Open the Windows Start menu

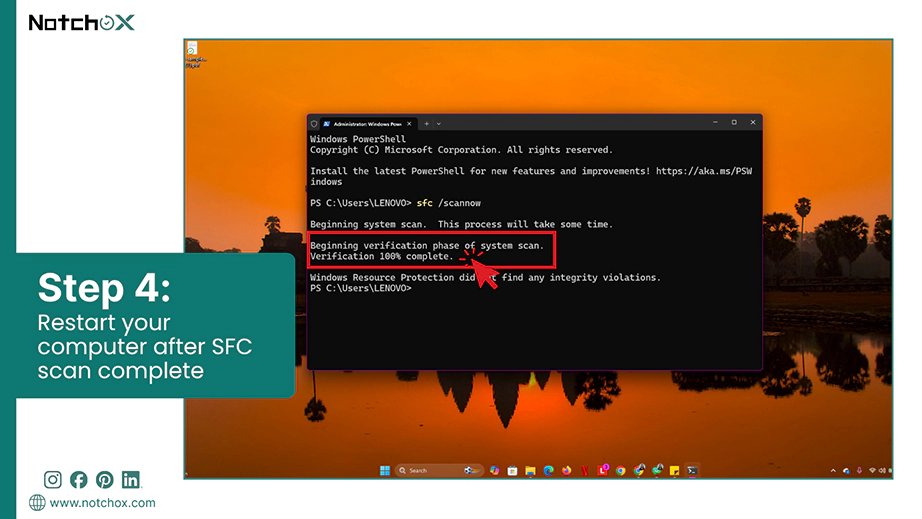(x=385, y=470)
